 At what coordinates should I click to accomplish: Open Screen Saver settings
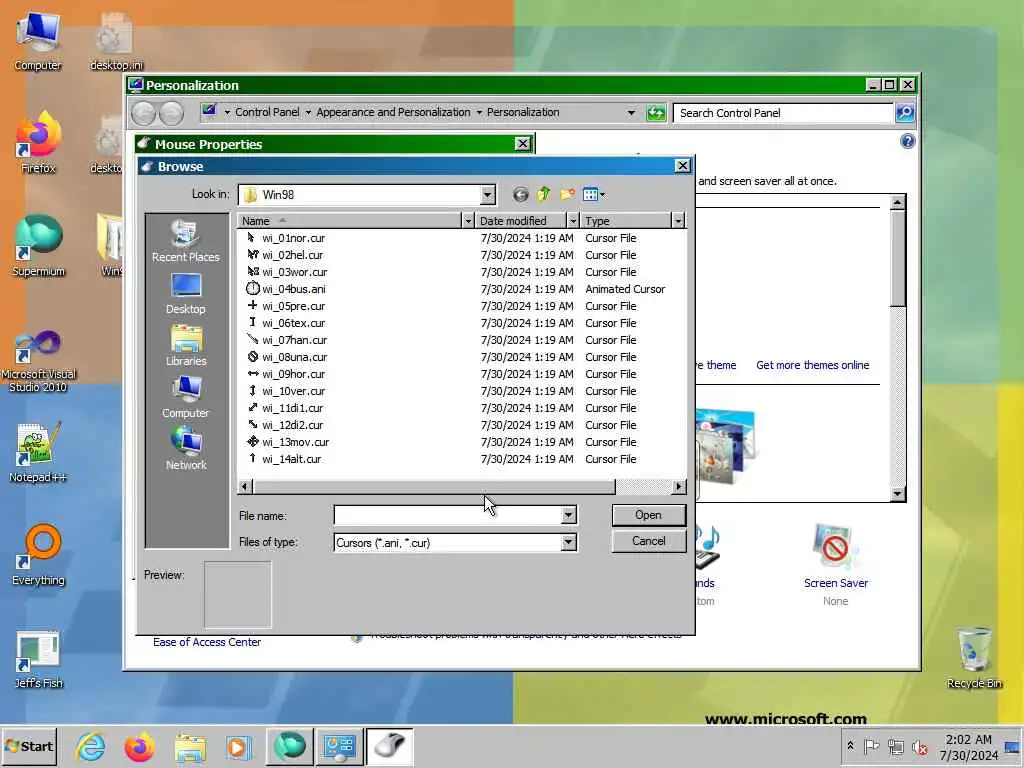[835, 564]
